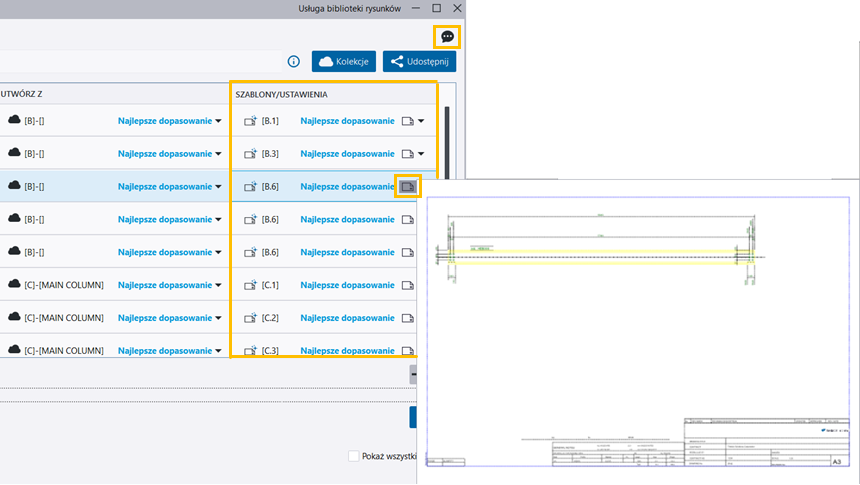Click the cloud icon in first [B]-[] row
Image resolution: width=860 pixels, height=485 pixels.
coord(14,121)
